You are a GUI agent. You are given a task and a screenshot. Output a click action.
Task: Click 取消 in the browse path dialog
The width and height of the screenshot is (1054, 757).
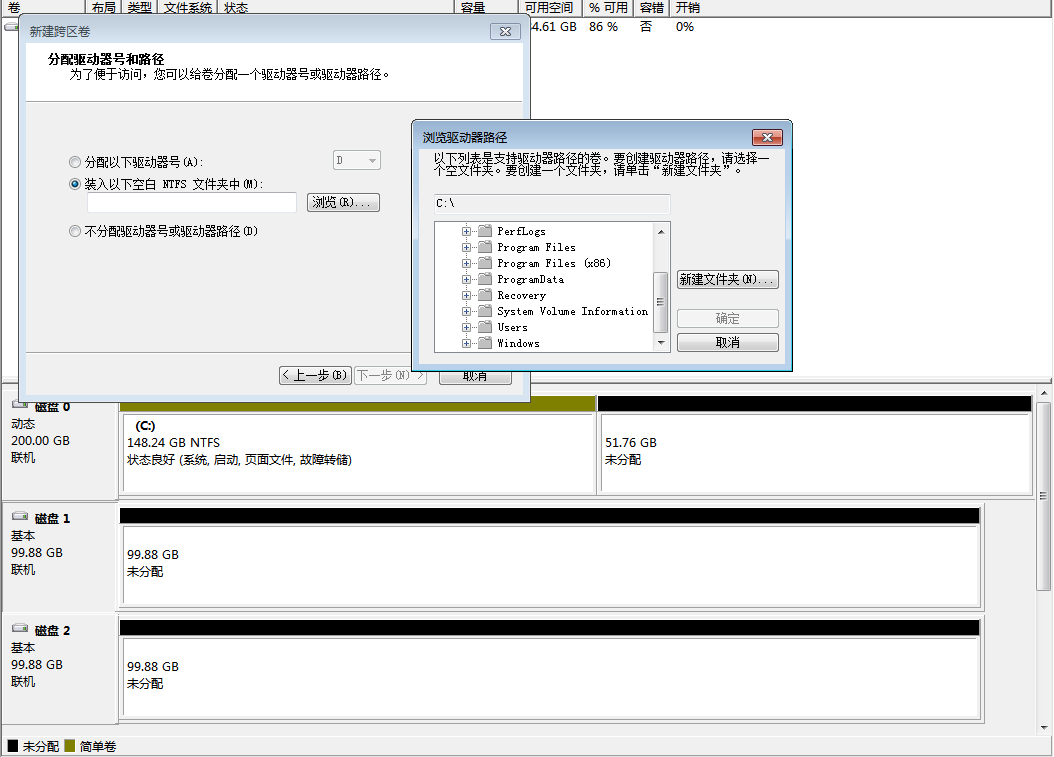(x=727, y=342)
